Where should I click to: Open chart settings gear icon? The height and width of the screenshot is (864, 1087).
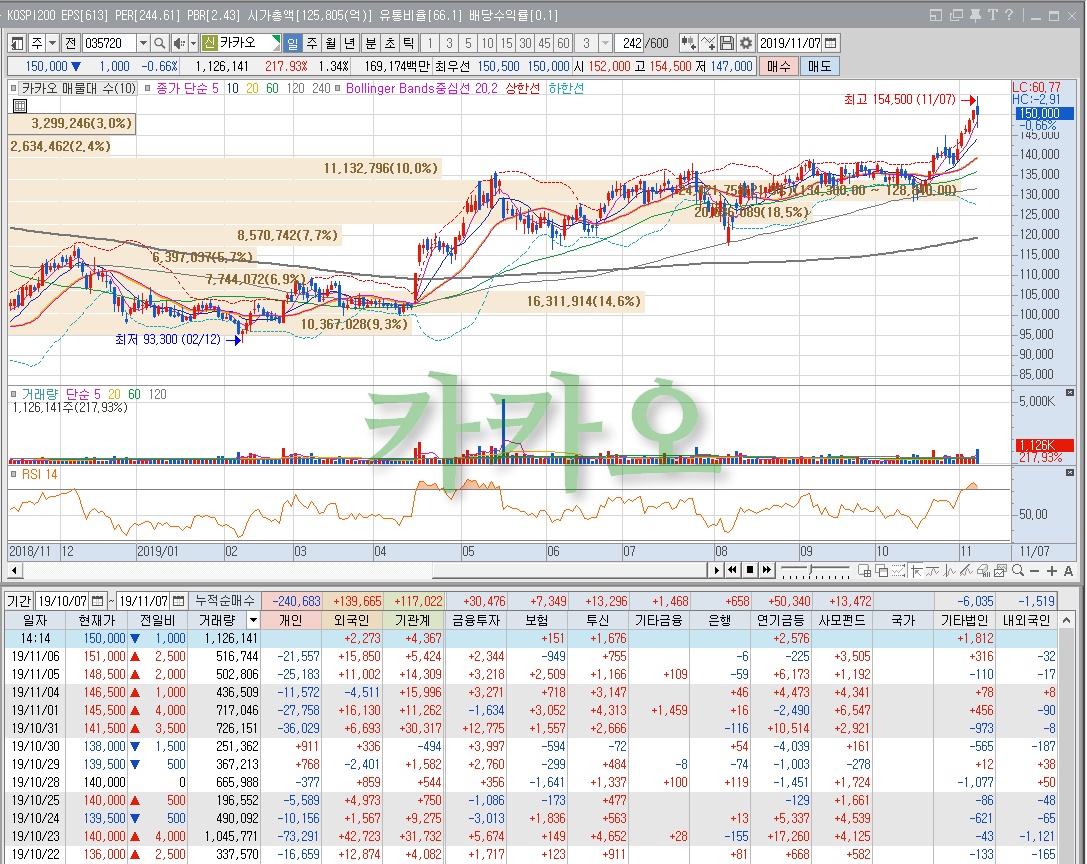point(746,43)
